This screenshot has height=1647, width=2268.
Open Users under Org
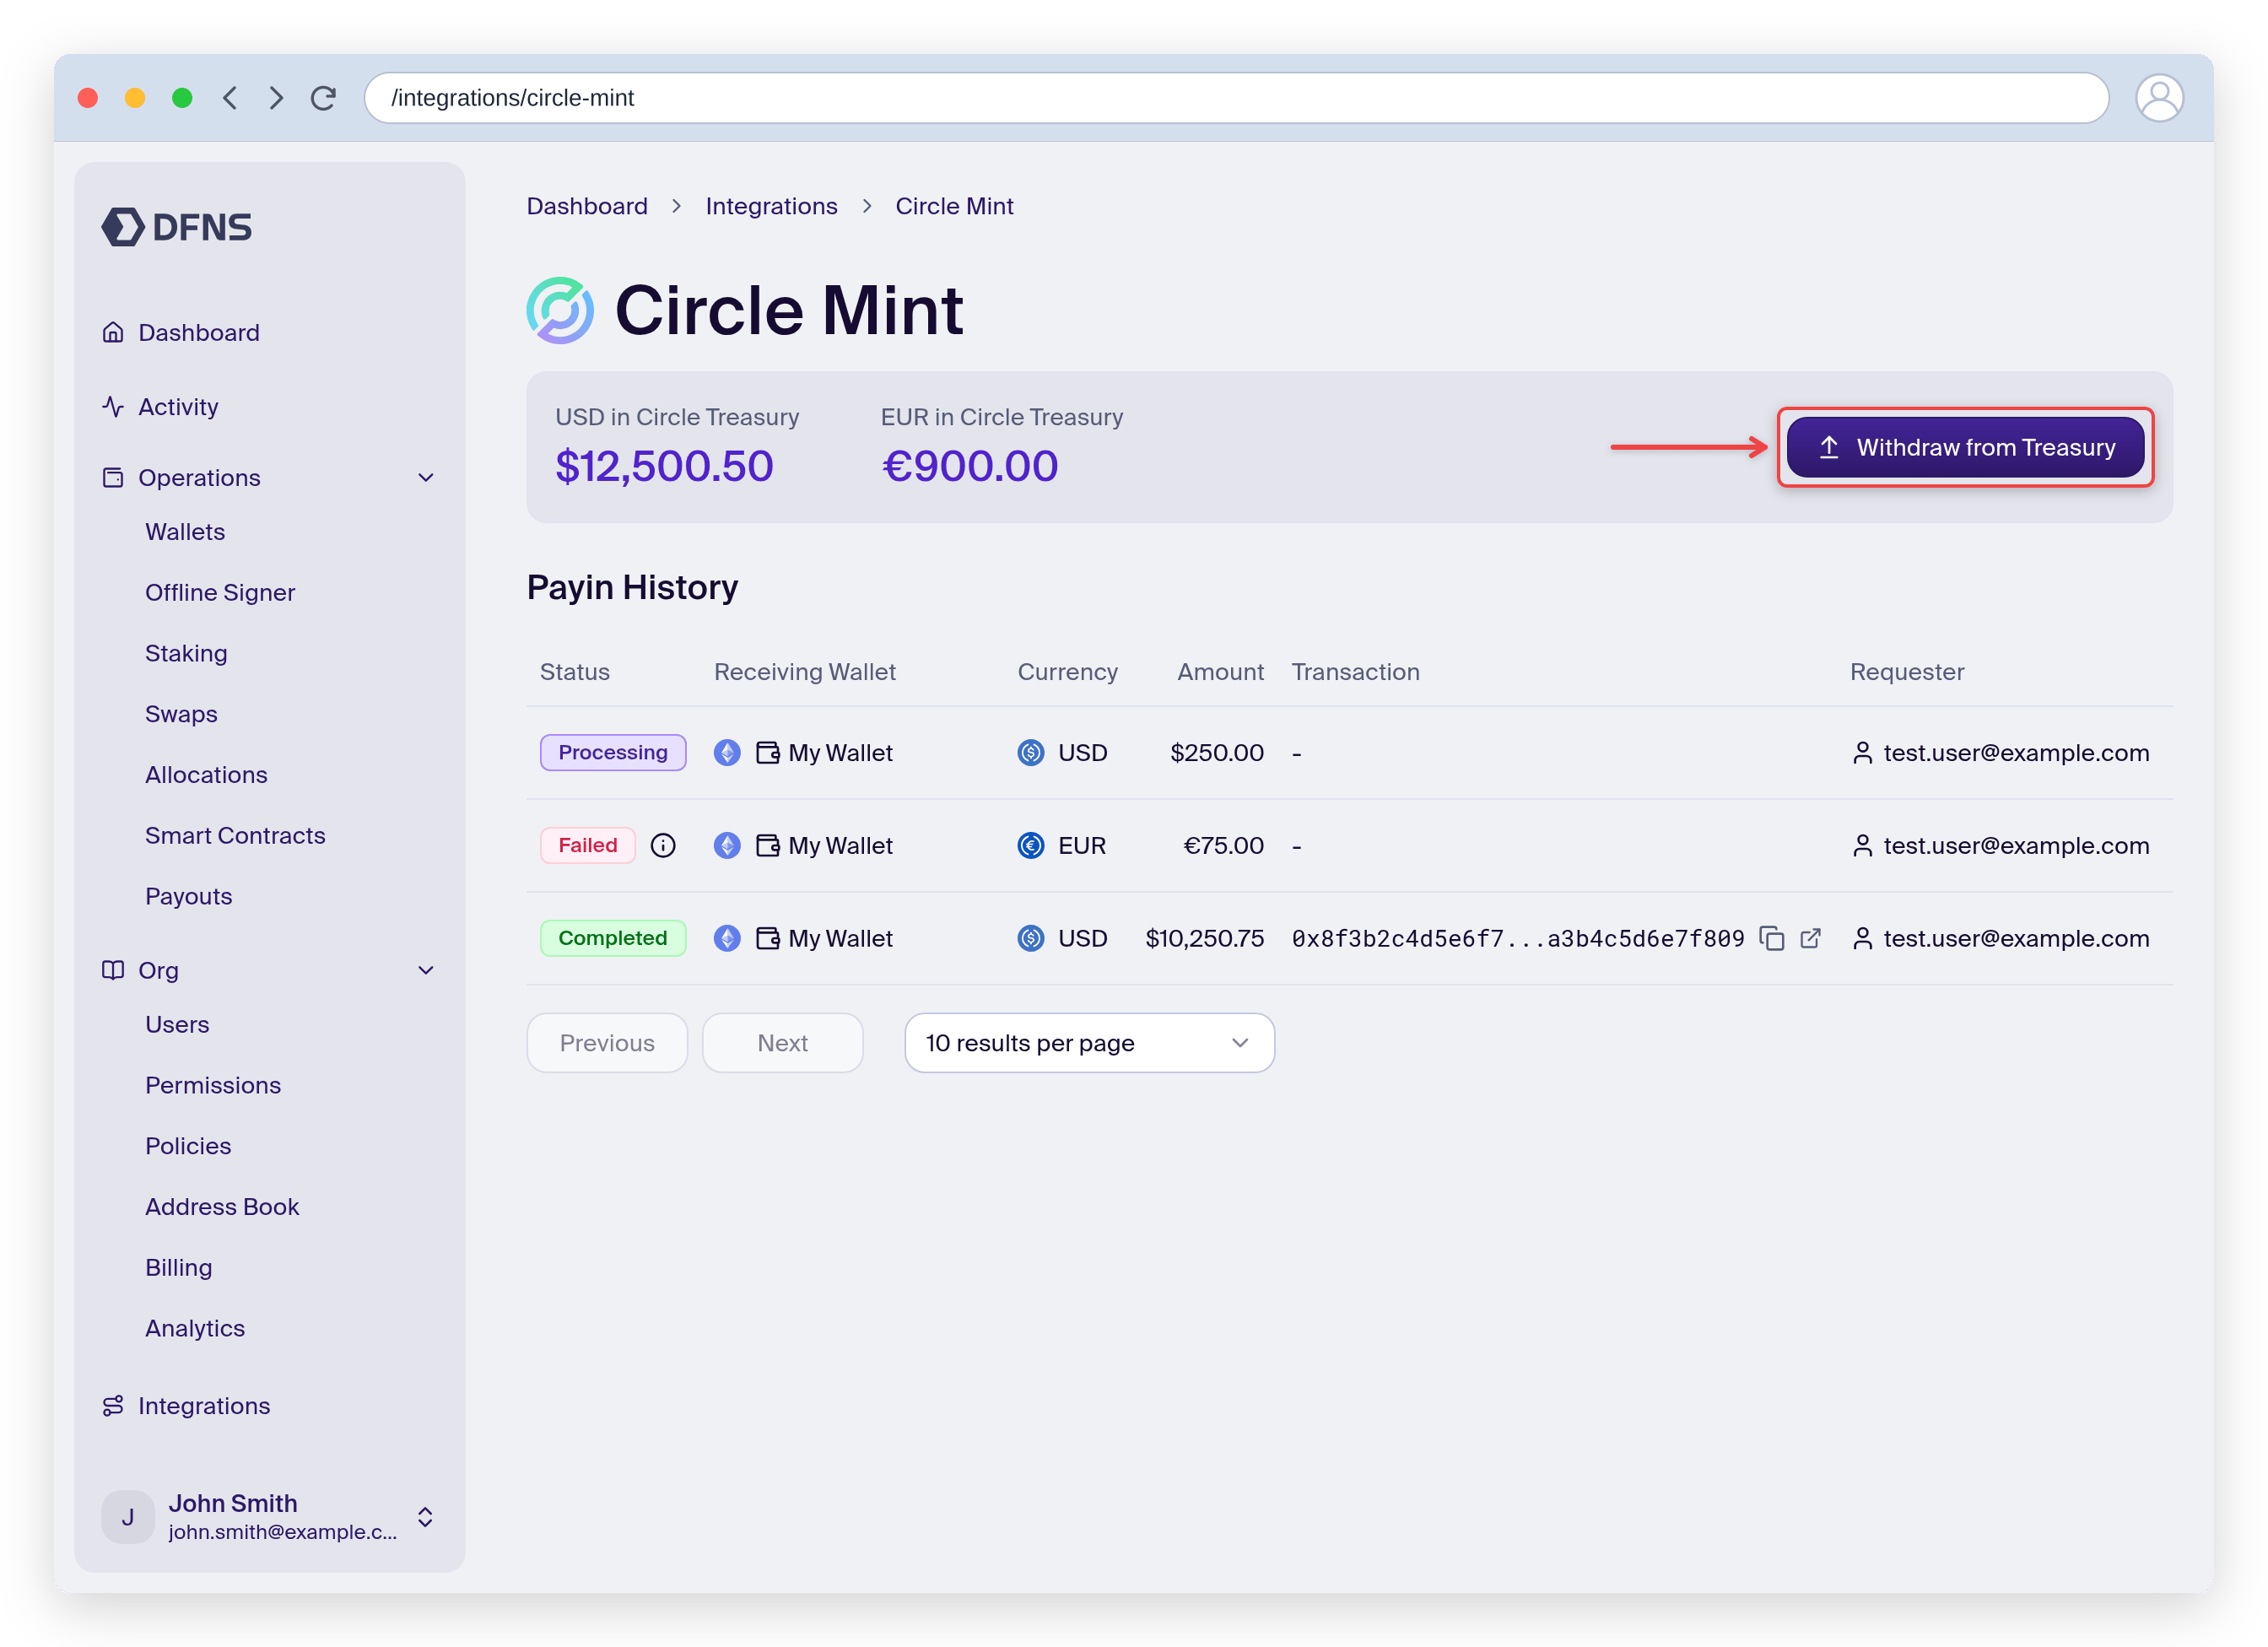coord(177,1024)
